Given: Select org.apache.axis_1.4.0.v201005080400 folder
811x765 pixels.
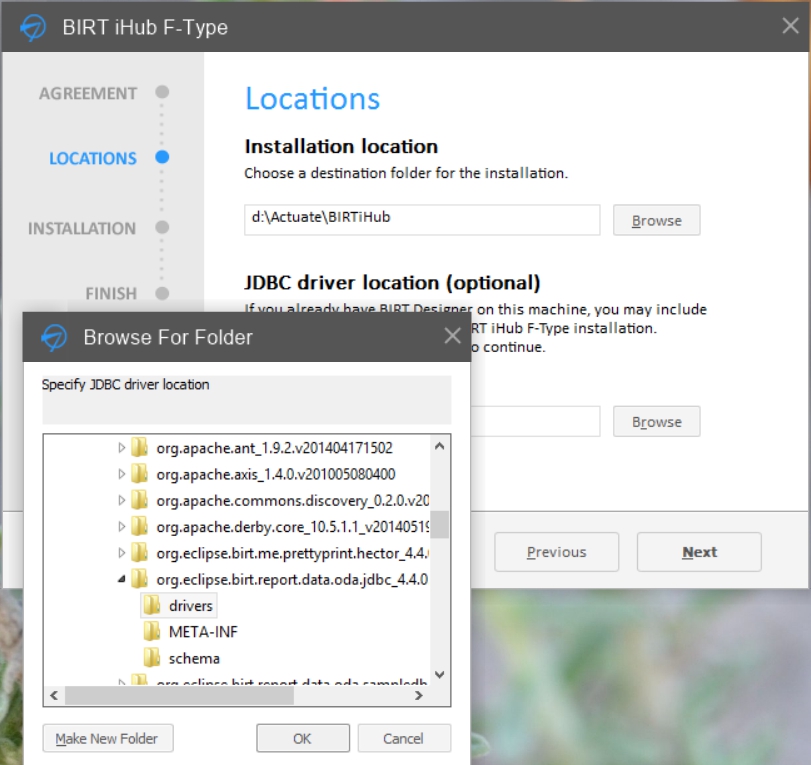Looking at the screenshot, I should tap(276, 474).
